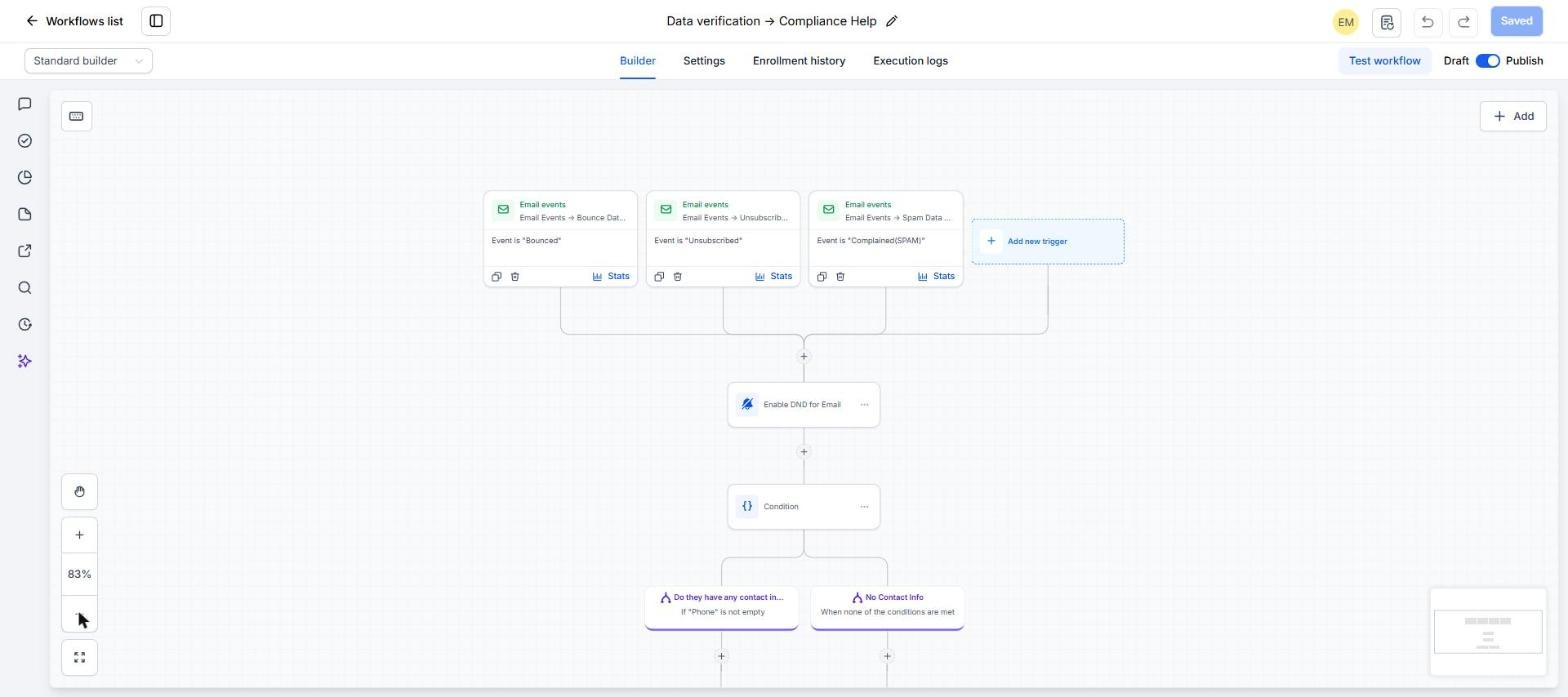Delete the Bounced email trigger
The image size is (1568, 697).
[515, 277]
